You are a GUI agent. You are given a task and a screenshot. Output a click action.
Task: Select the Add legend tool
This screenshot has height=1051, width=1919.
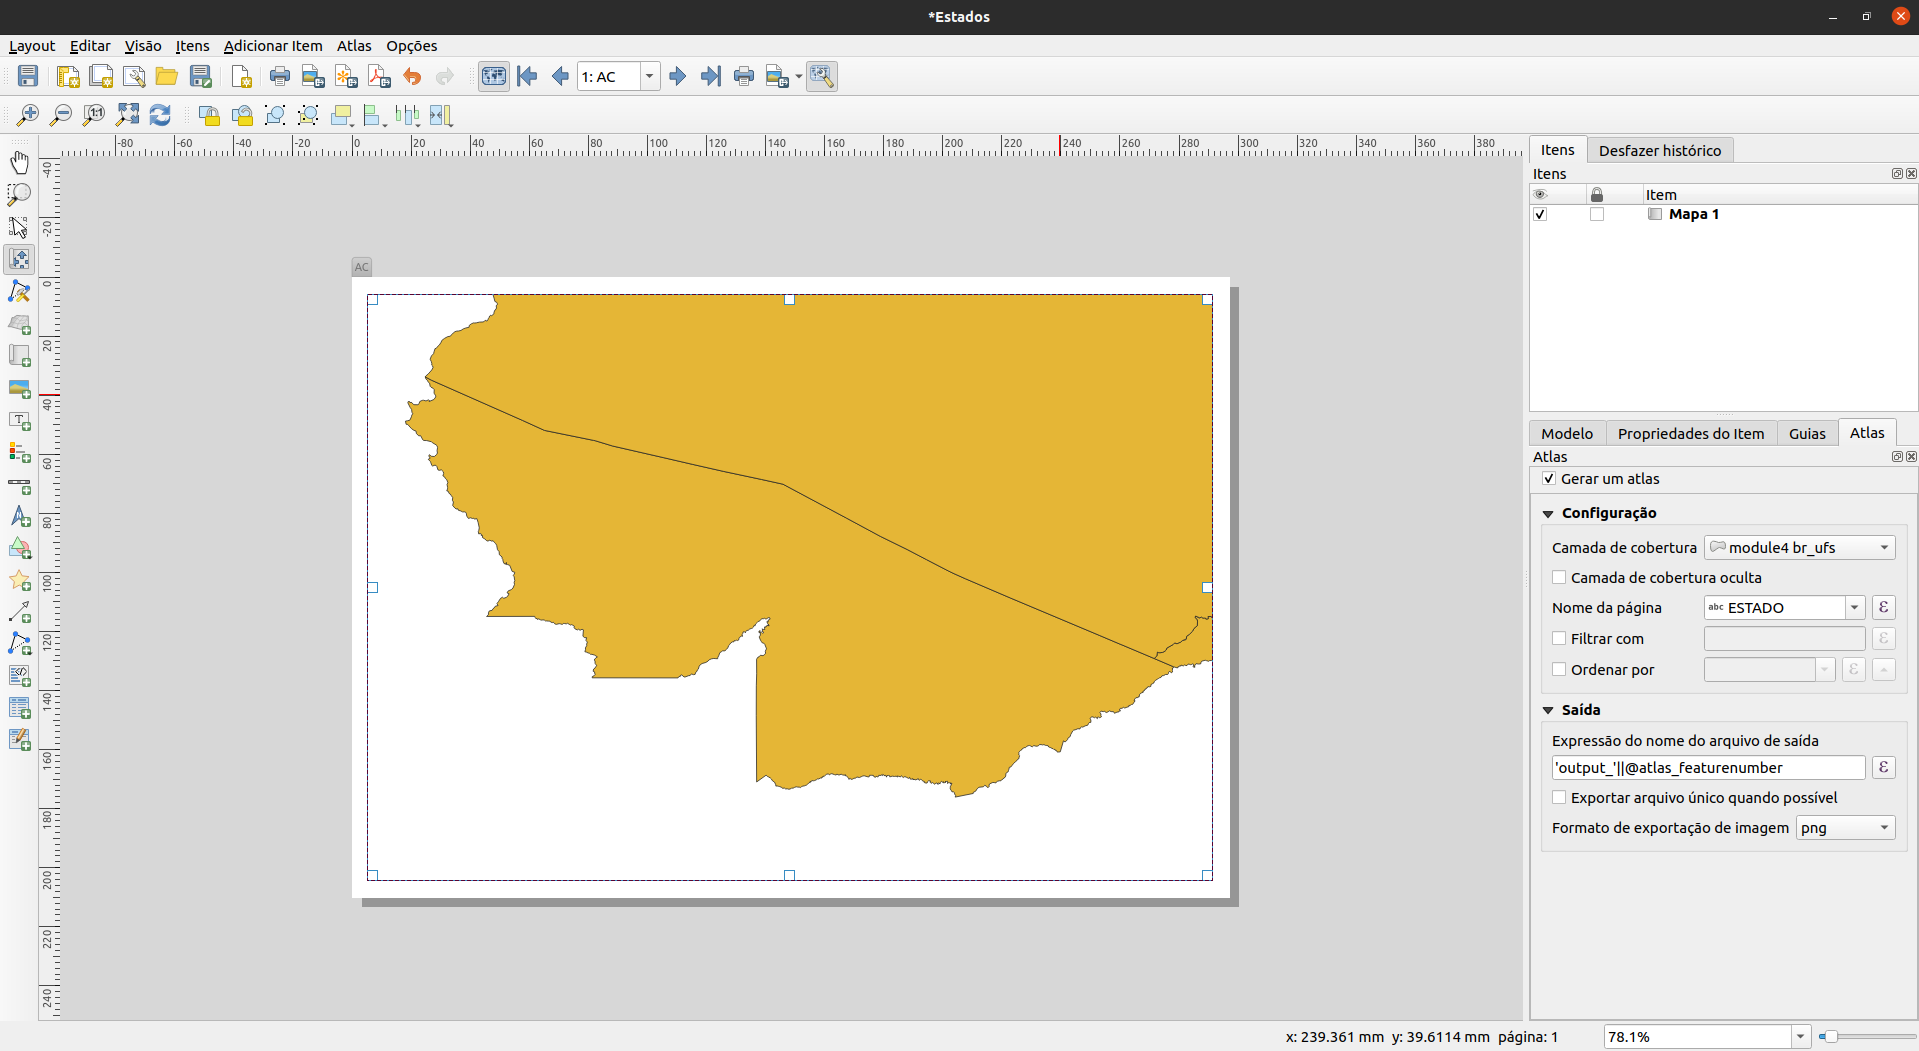click(19, 453)
